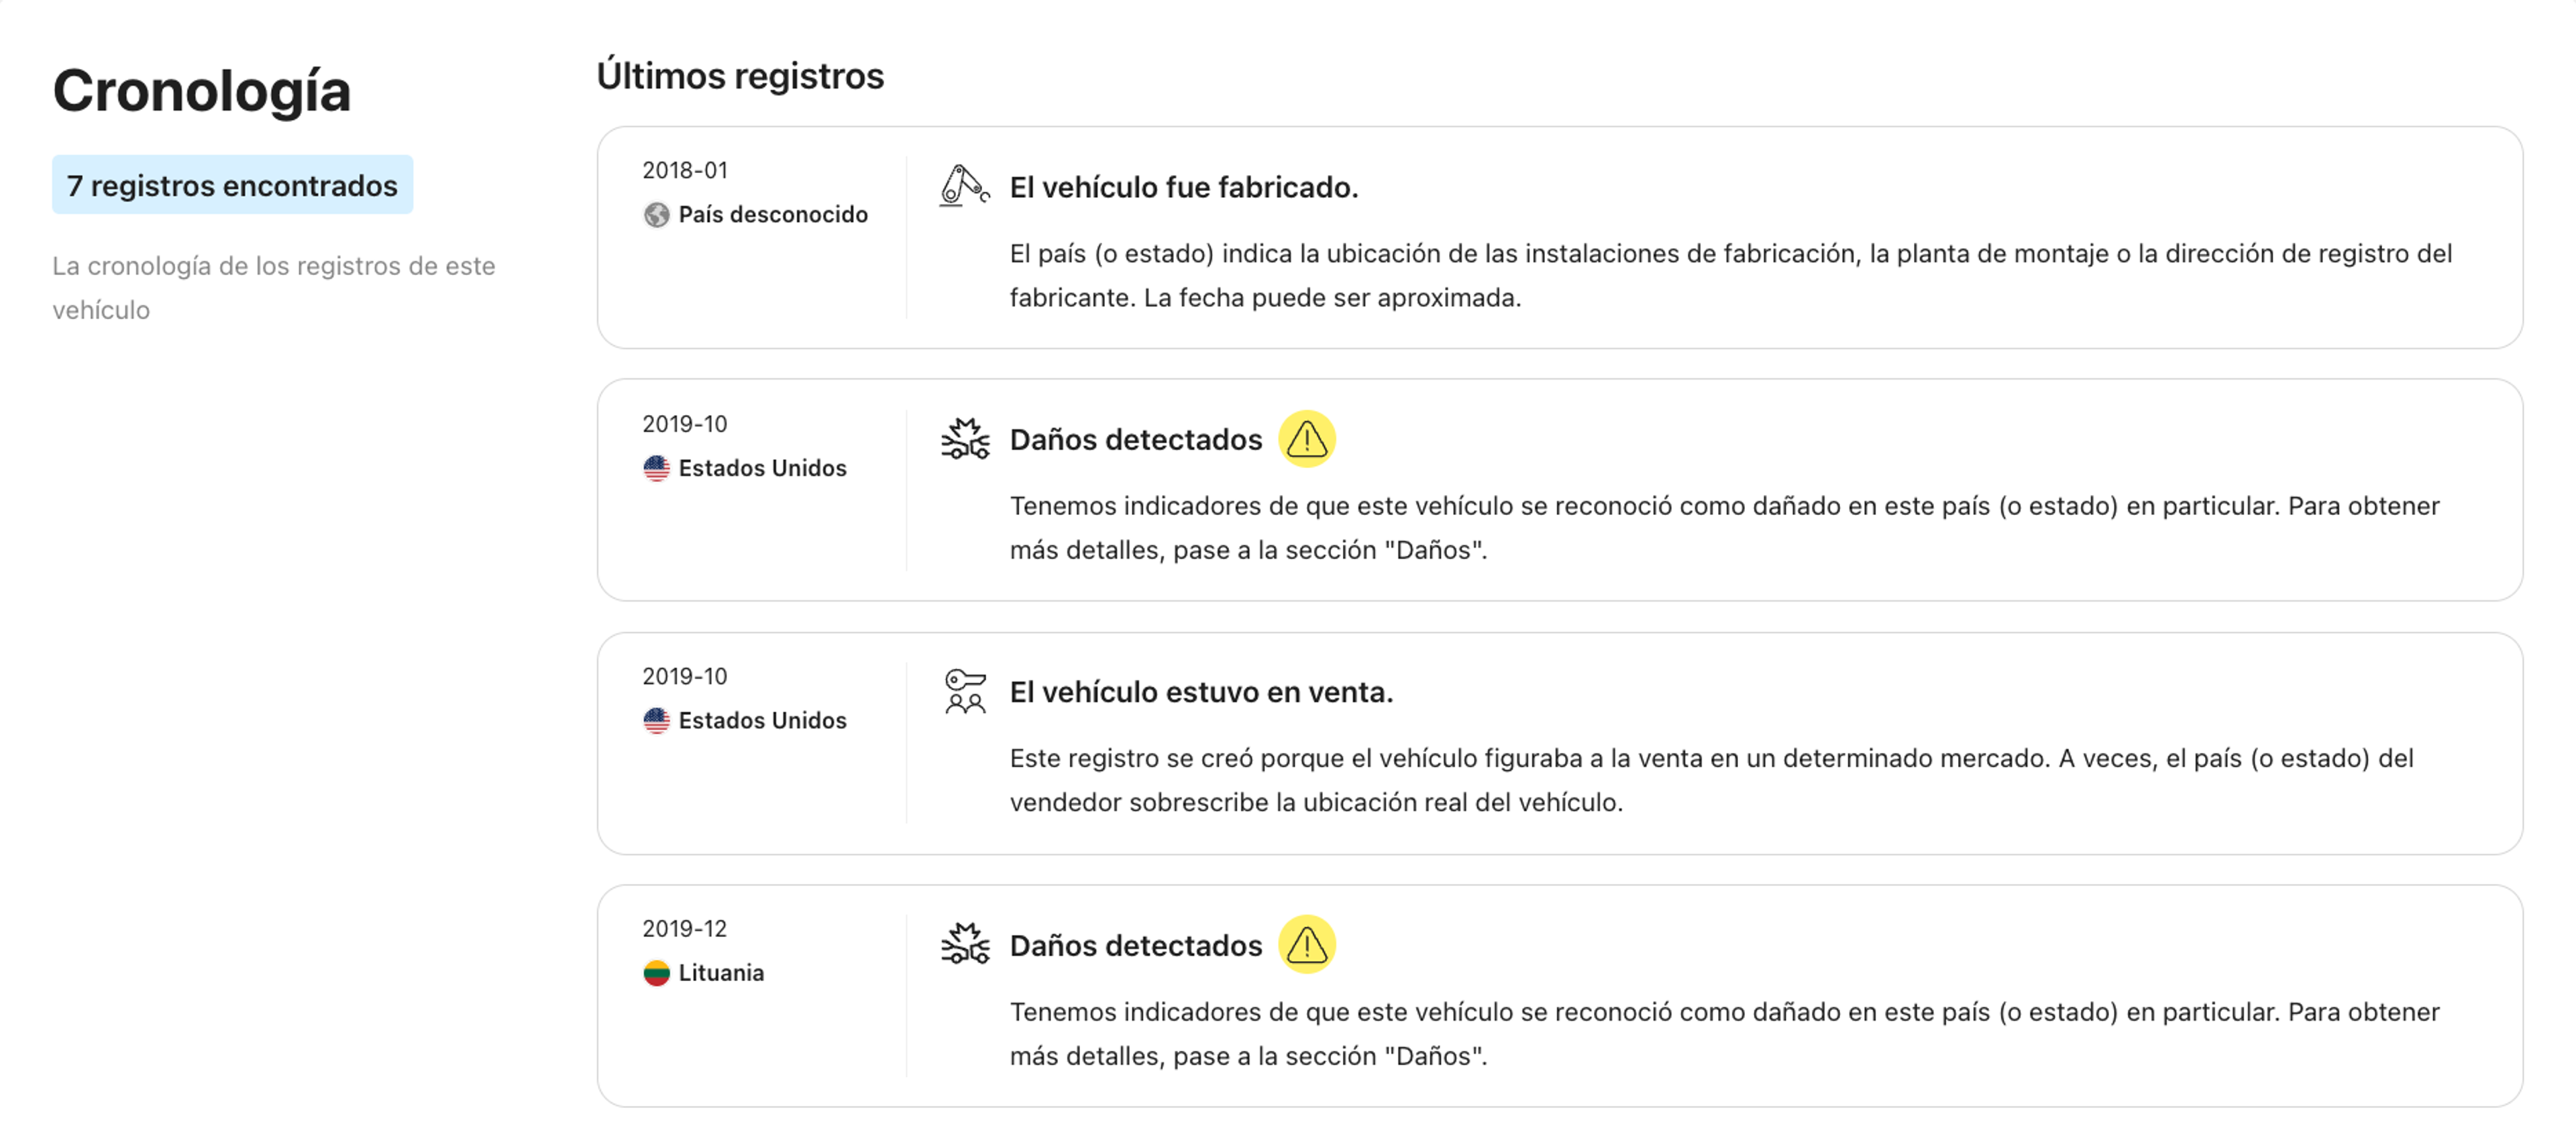Click the 2019-12 date label
The image size is (2576, 1128).
[685, 928]
